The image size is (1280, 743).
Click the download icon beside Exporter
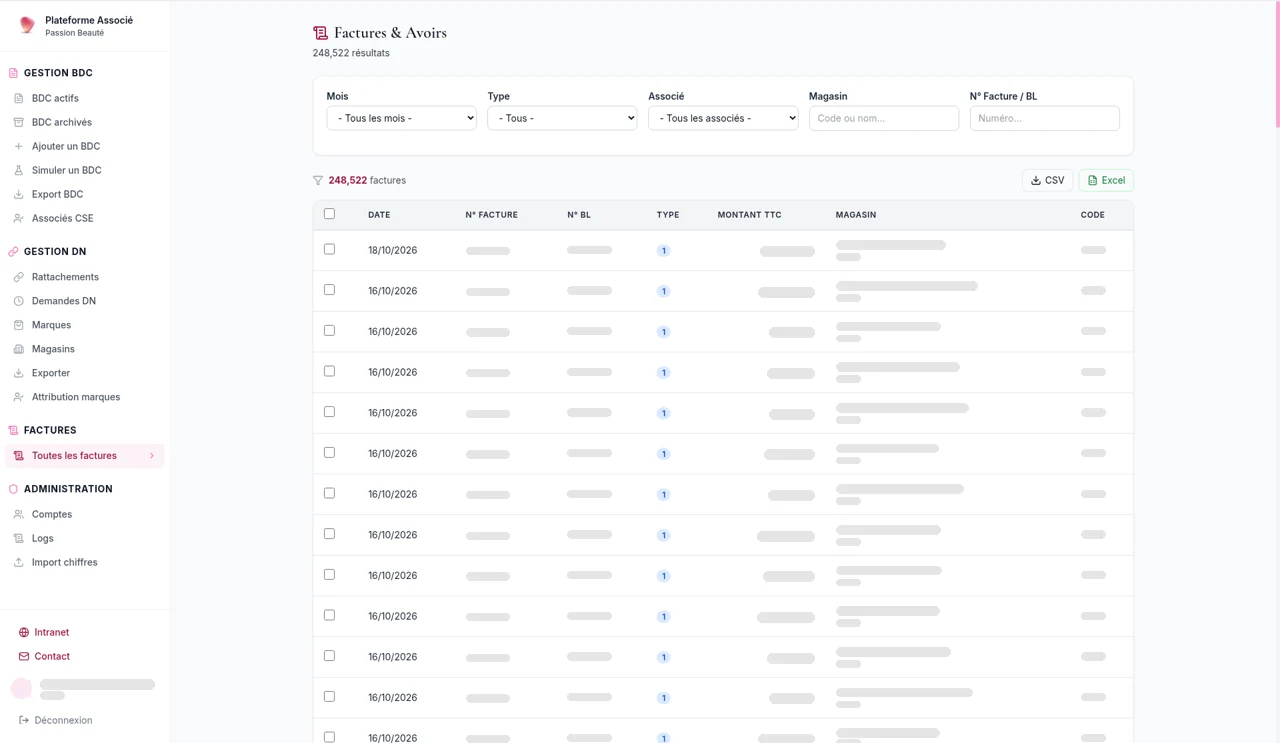click(x=18, y=373)
